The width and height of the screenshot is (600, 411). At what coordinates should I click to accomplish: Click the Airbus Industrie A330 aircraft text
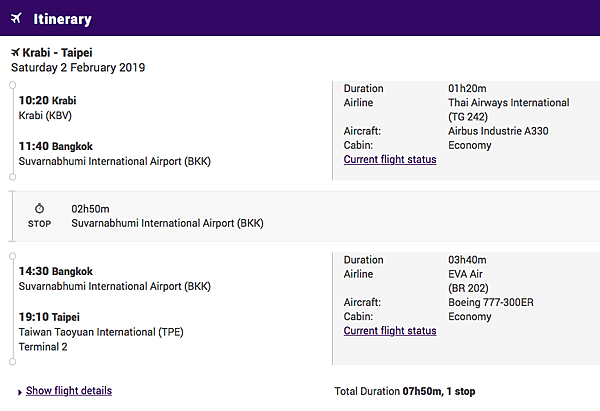click(498, 131)
